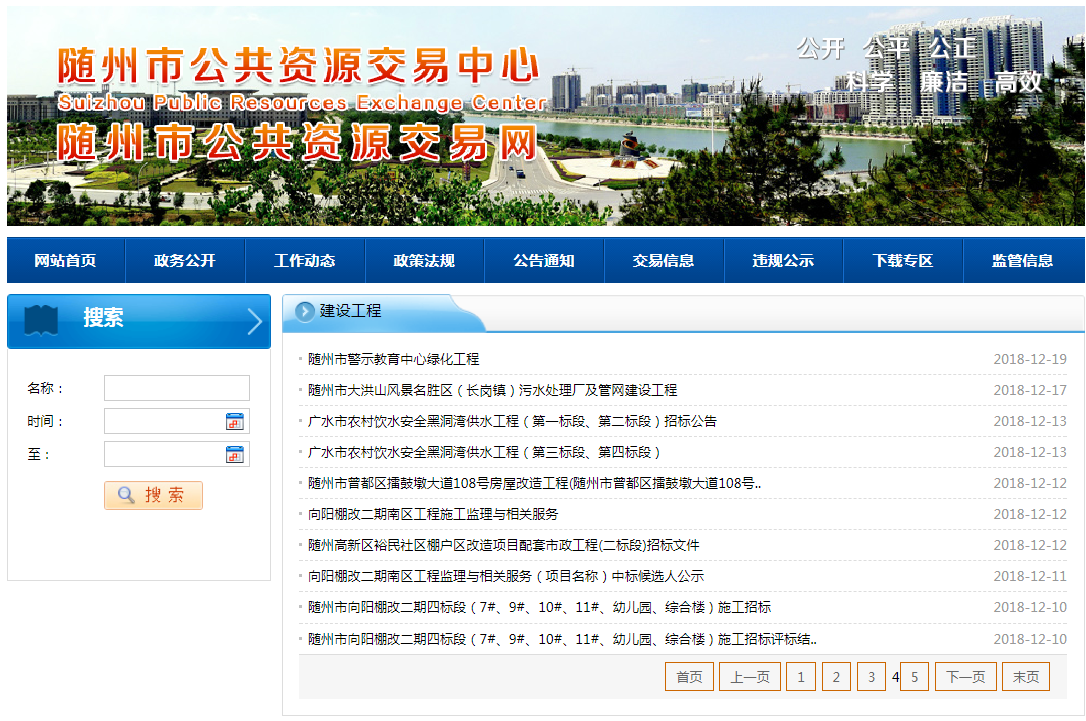Viewport: 1086px width, 721px height.
Task: Click 首页 first page button
Action: [689, 677]
